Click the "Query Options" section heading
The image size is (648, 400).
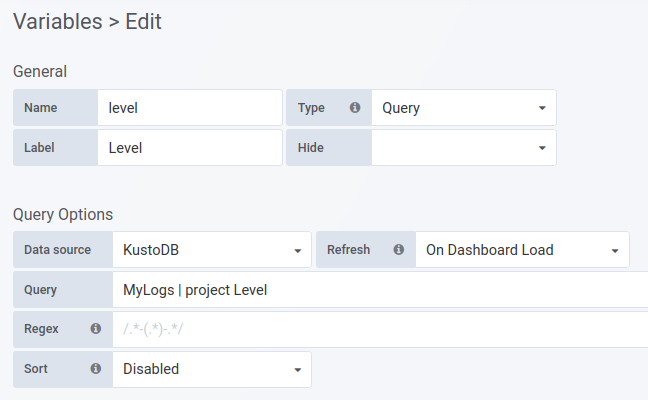point(63,214)
